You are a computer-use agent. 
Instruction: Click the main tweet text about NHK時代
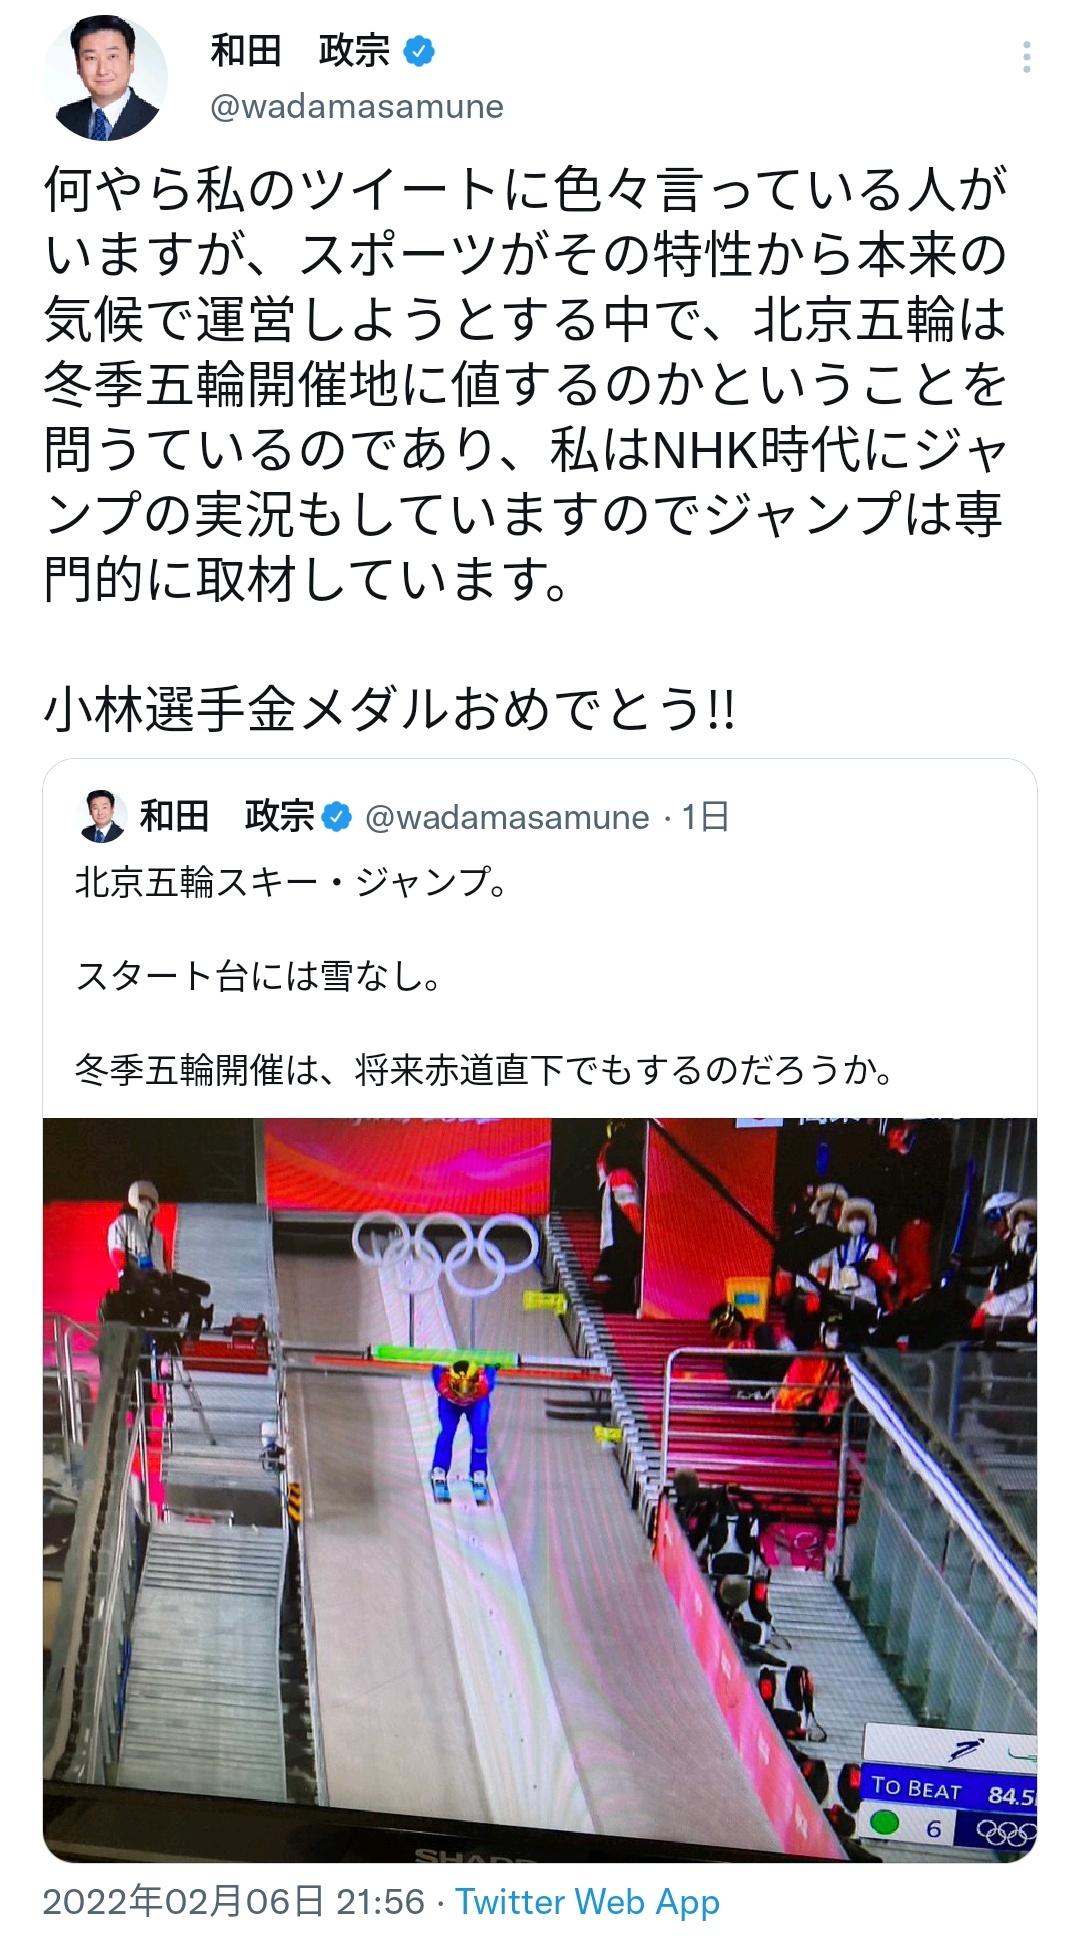click(524, 384)
